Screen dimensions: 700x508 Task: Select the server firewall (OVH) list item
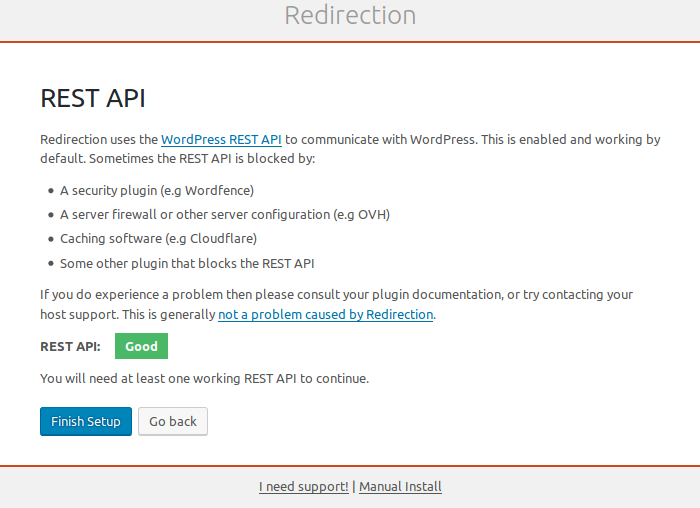pos(224,214)
